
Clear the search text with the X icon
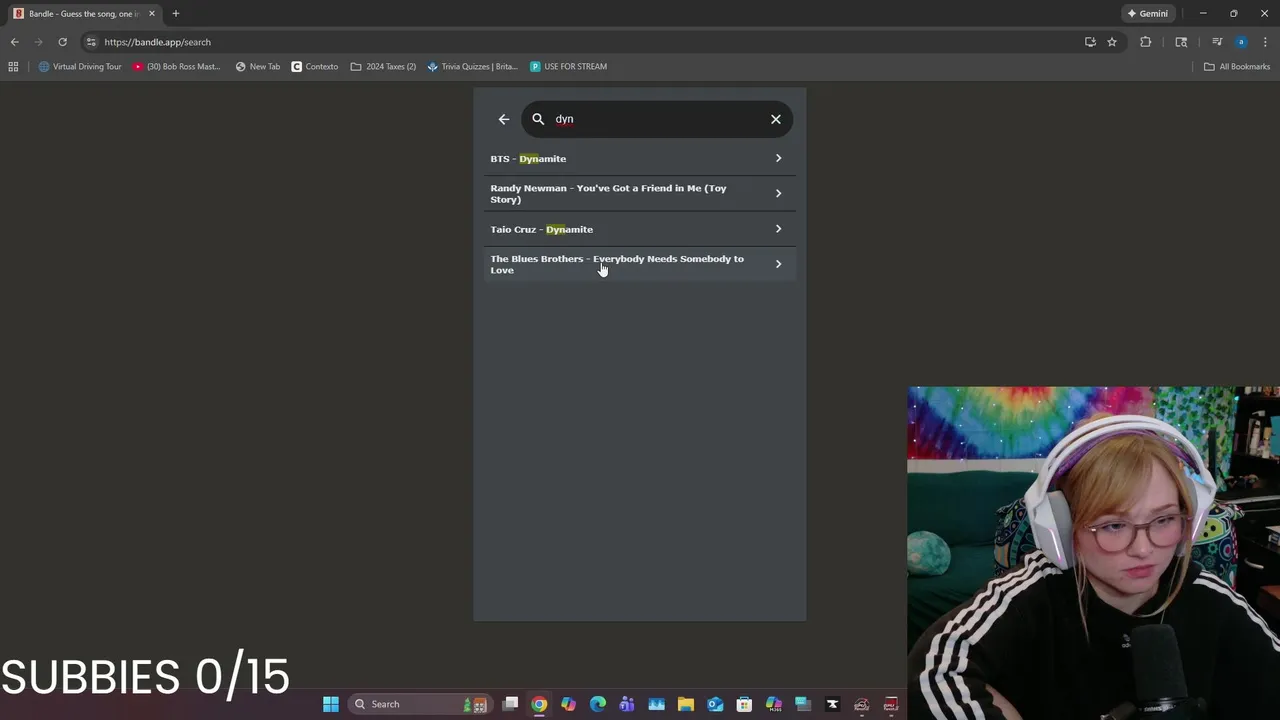(776, 119)
